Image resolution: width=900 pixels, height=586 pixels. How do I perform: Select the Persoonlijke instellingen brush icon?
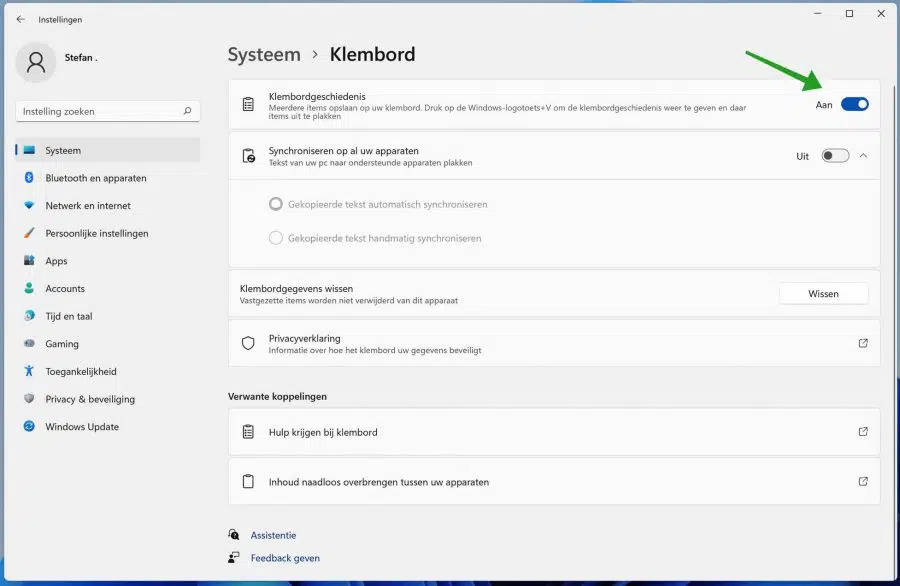pos(29,232)
